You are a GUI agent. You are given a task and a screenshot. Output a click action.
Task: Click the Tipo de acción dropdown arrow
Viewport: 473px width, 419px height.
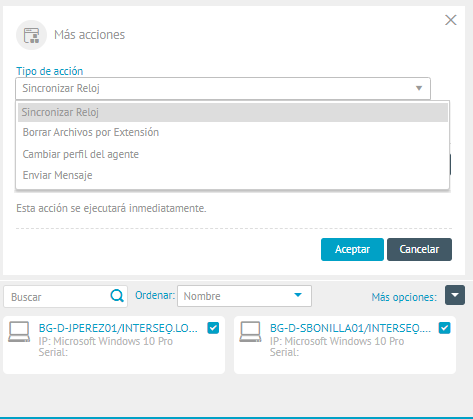click(419, 88)
